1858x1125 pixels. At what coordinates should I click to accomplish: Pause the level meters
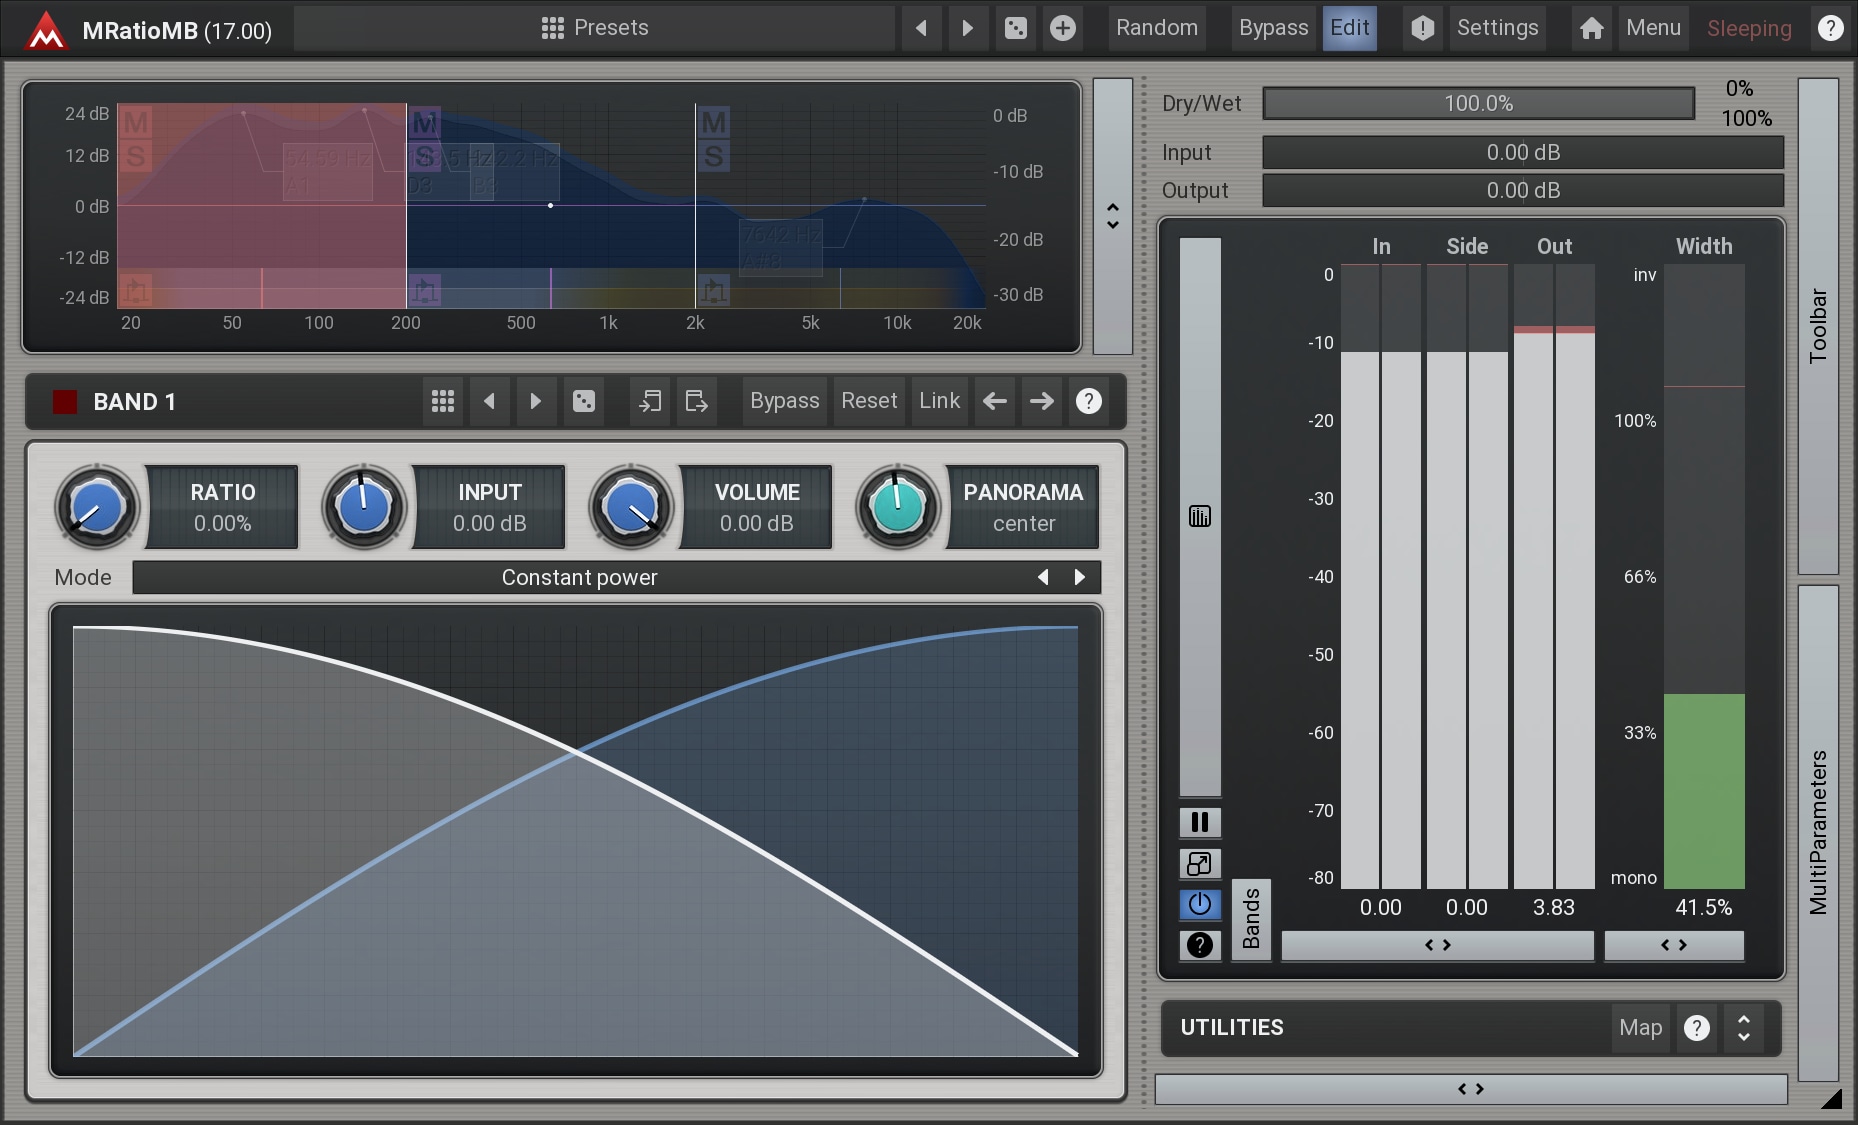point(1199,822)
